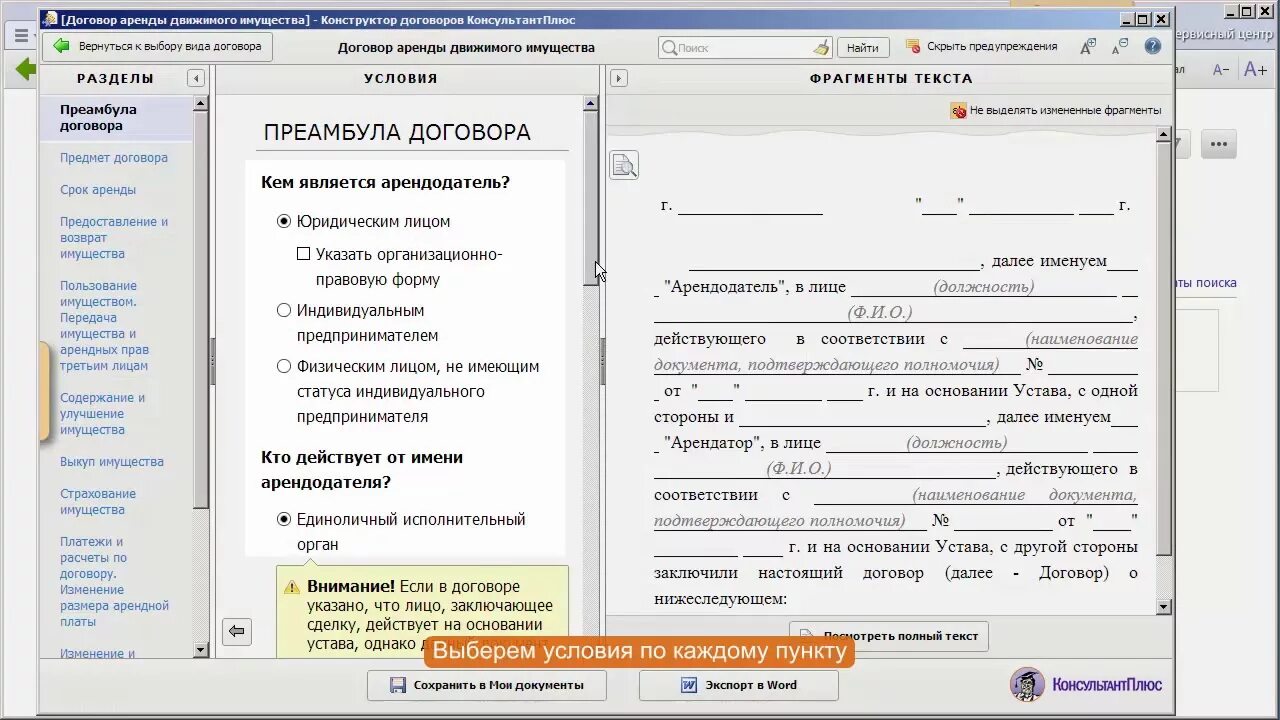Click Посмотреть полный текст button
This screenshot has height=720, width=1280.
coord(889,636)
